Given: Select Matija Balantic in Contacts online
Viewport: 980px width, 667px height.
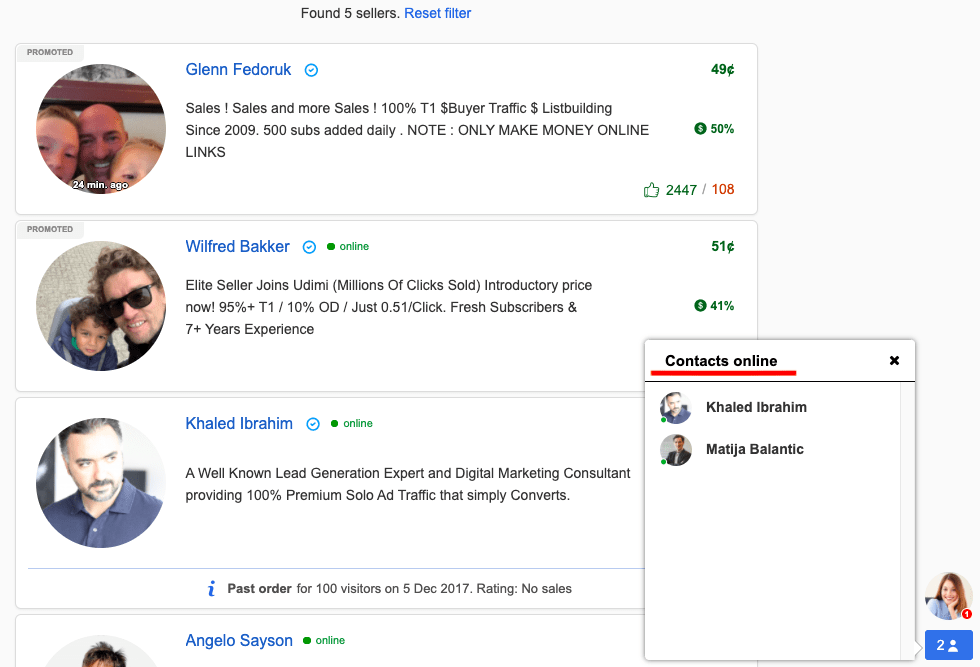Looking at the screenshot, I should [754, 450].
